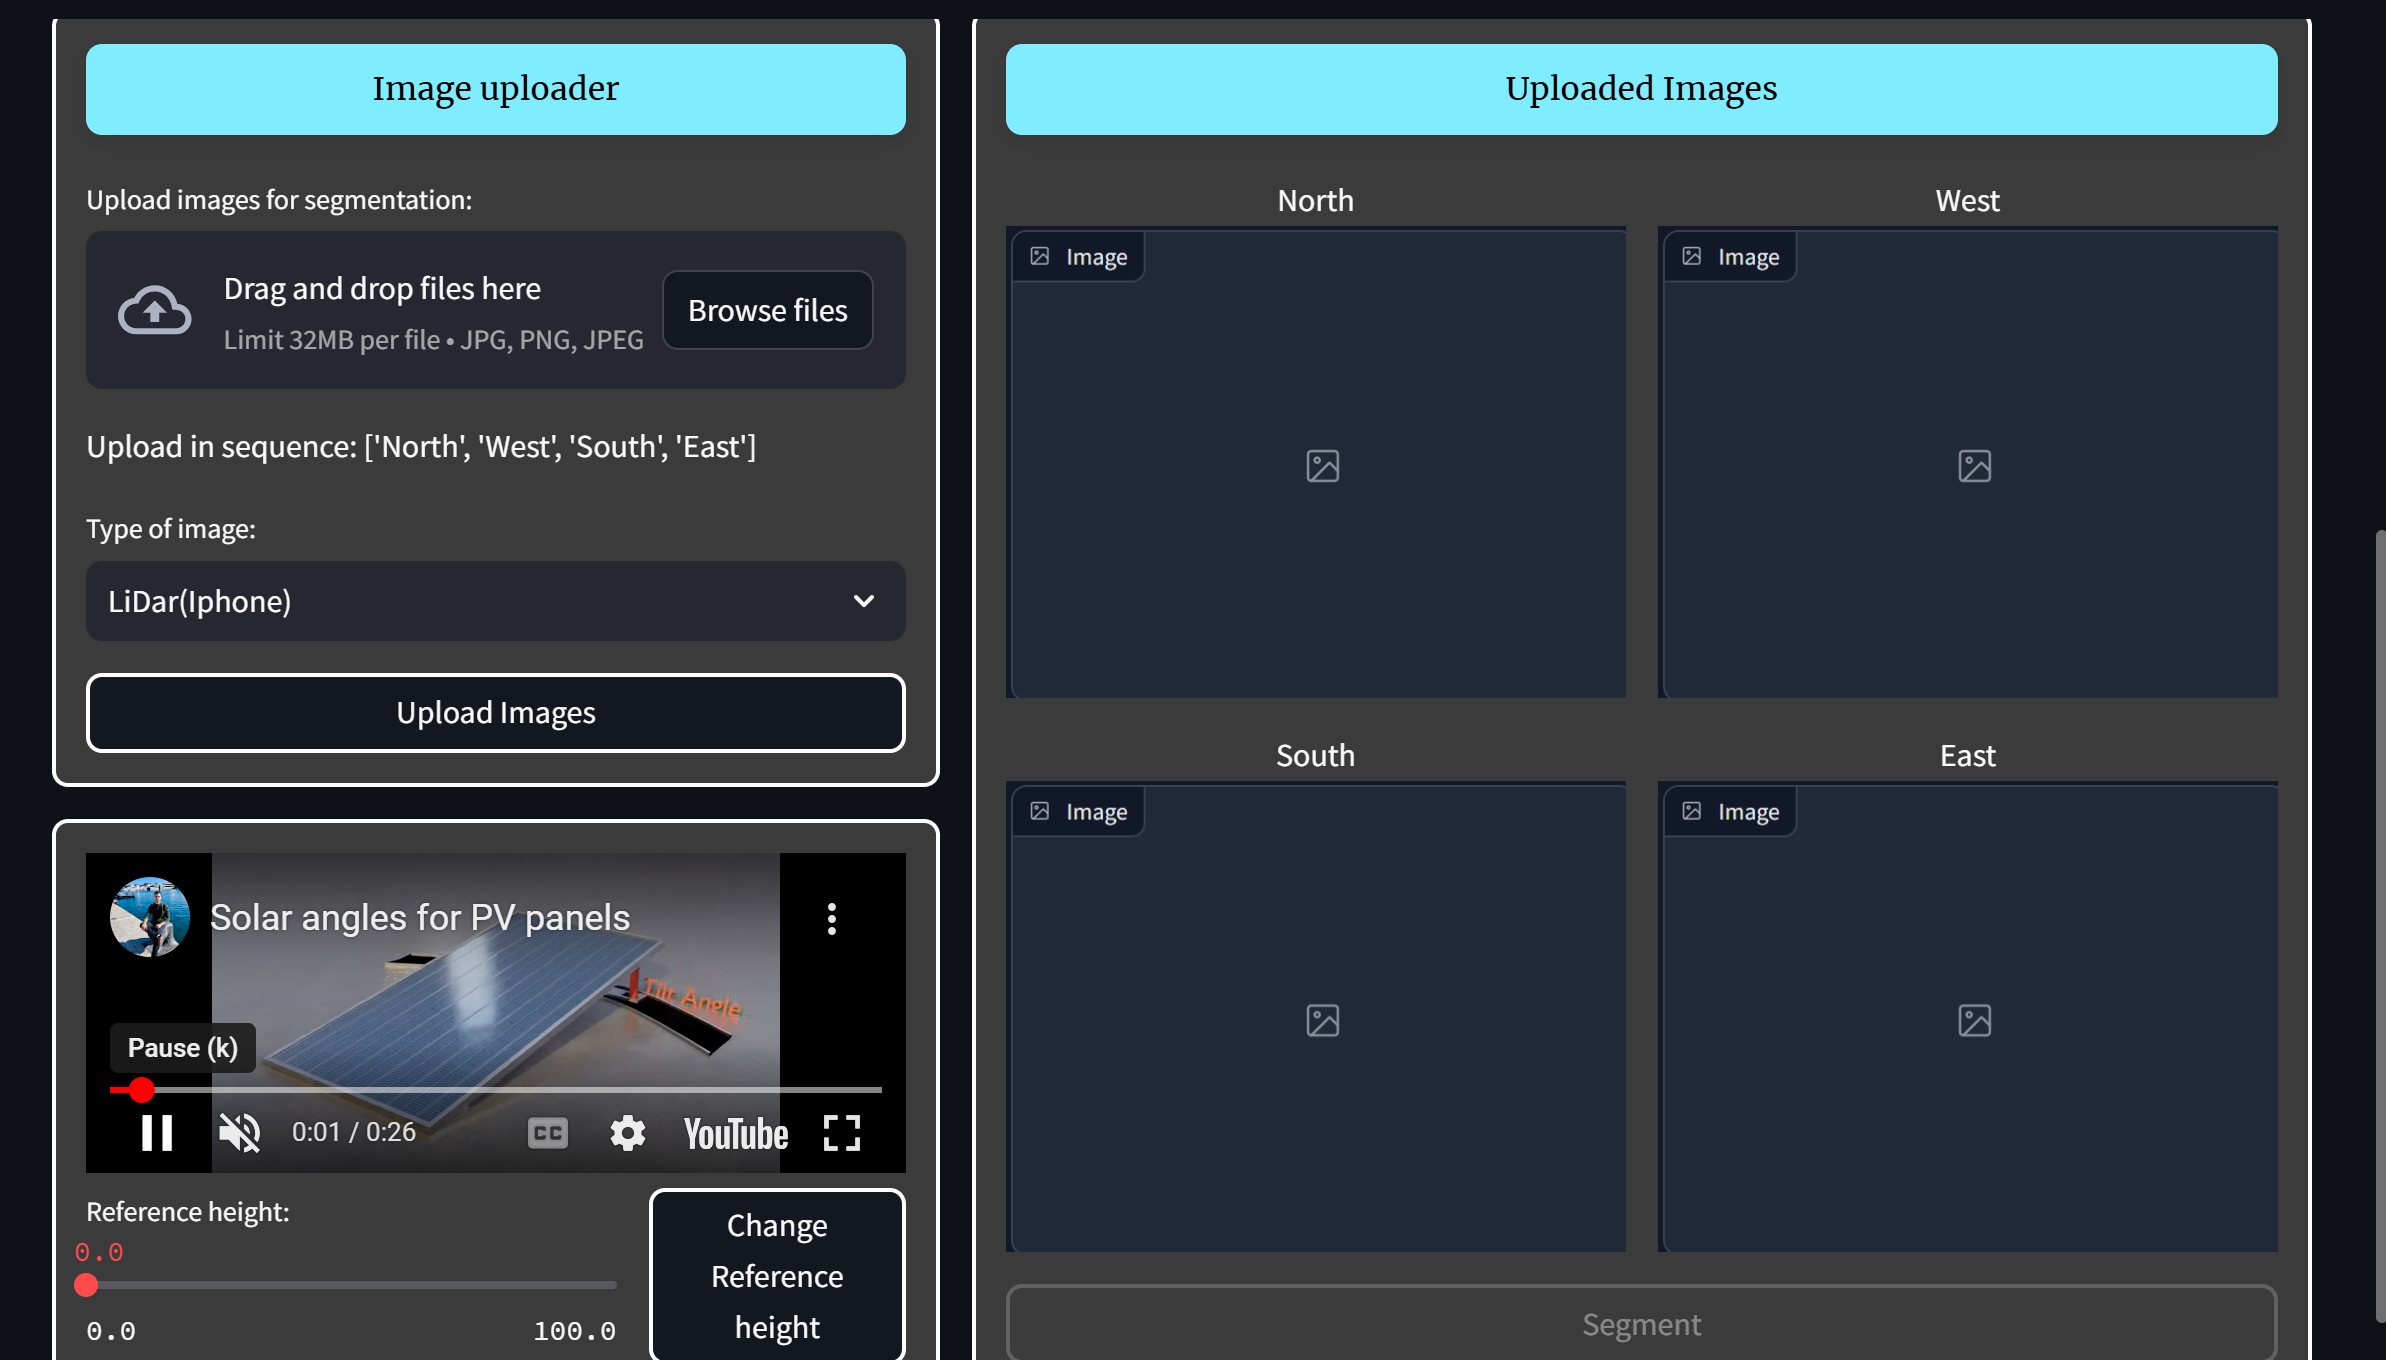Click Change Reference height button
This screenshot has height=1360, width=2386.
[777, 1275]
